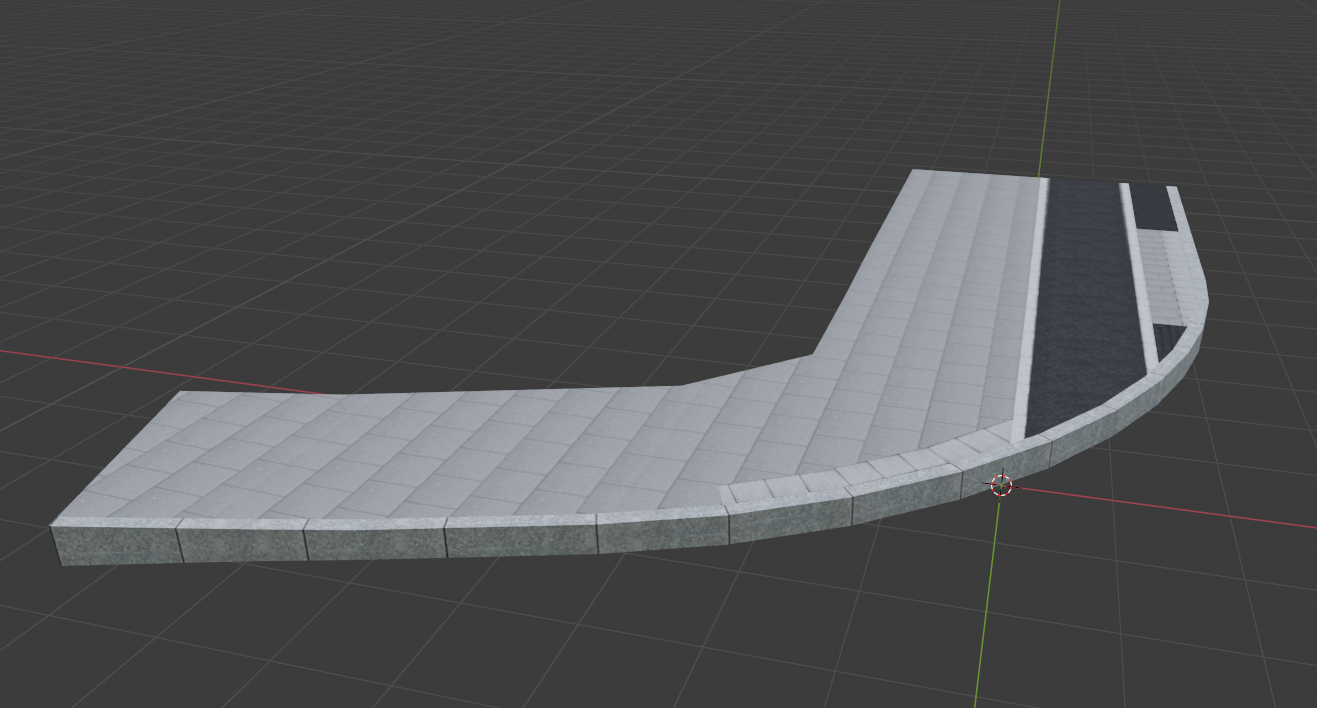Click the small dark triangular patch beside the right curb
Viewport: 1317px width, 708px height.
(x=1166, y=338)
